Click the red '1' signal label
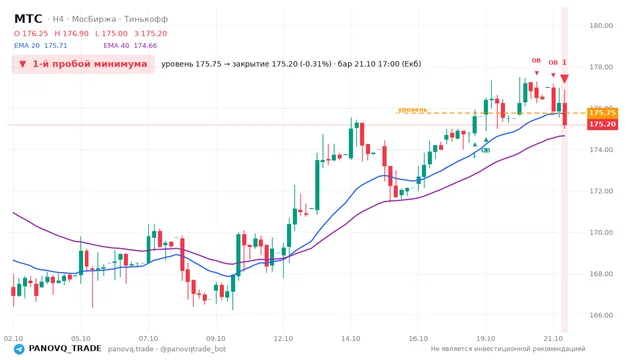The width and height of the screenshot is (640, 360). tap(564, 62)
